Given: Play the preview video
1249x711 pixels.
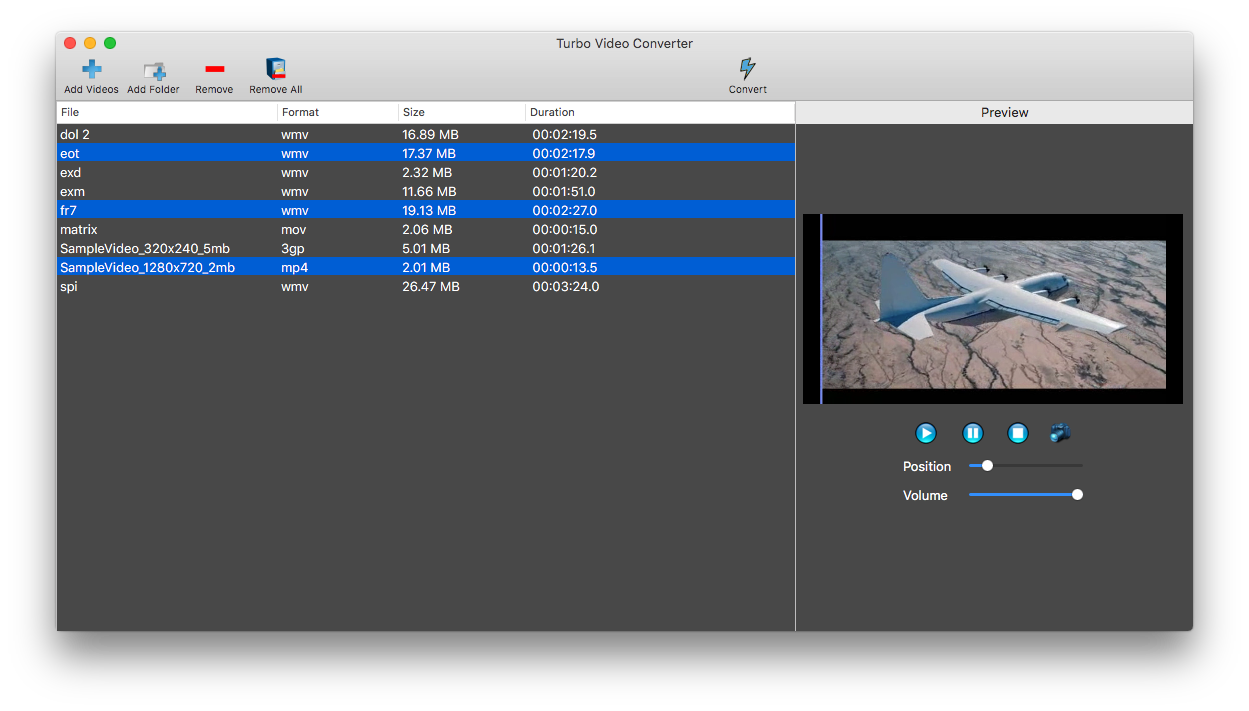Looking at the screenshot, I should (x=926, y=433).
